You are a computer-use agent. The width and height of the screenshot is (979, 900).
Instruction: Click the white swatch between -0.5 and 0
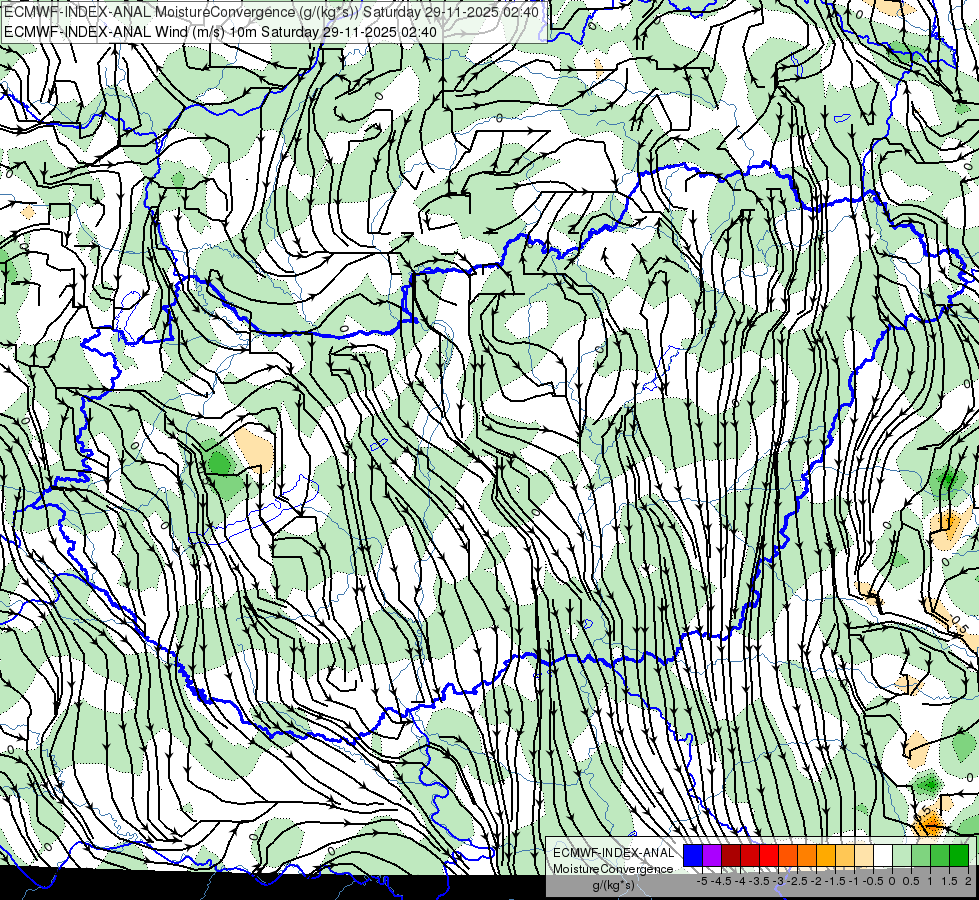point(883,856)
